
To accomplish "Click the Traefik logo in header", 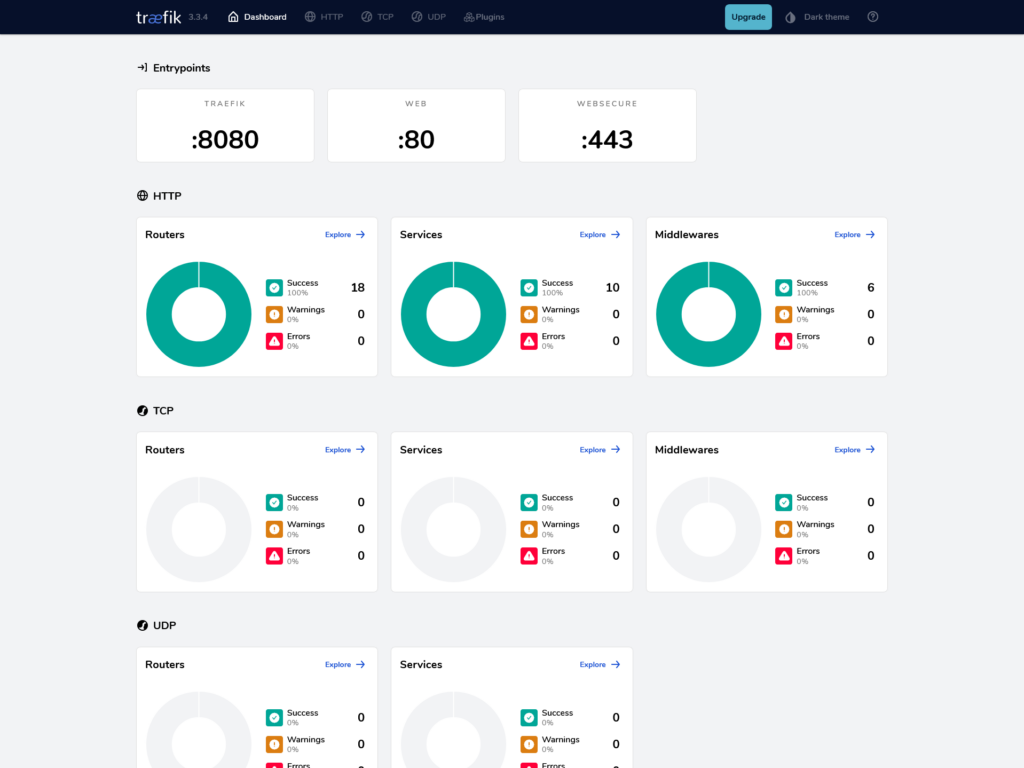I will pos(159,17).
